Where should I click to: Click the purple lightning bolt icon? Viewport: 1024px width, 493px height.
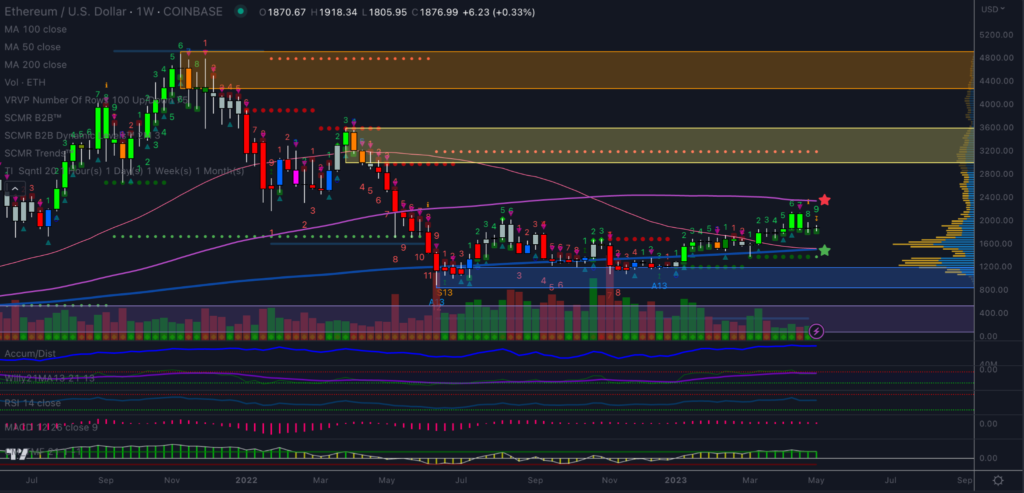816,332
